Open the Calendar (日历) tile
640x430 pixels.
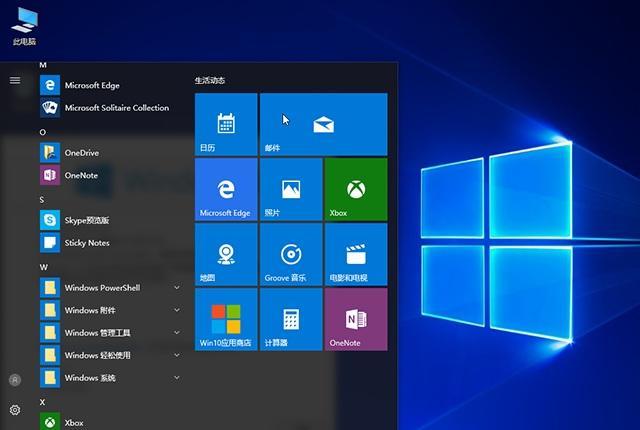tap(226, 124)
